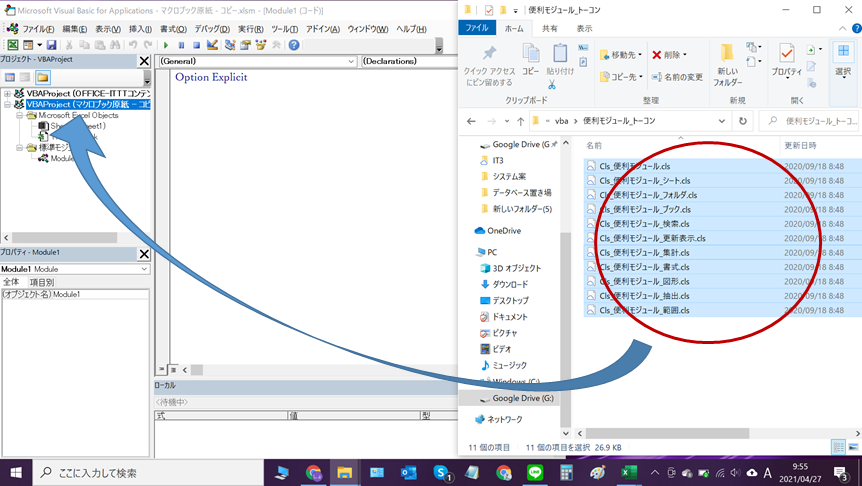862x486 pixels.
Task: Collapse the 標準モジュール folder node
Action: 19,147
